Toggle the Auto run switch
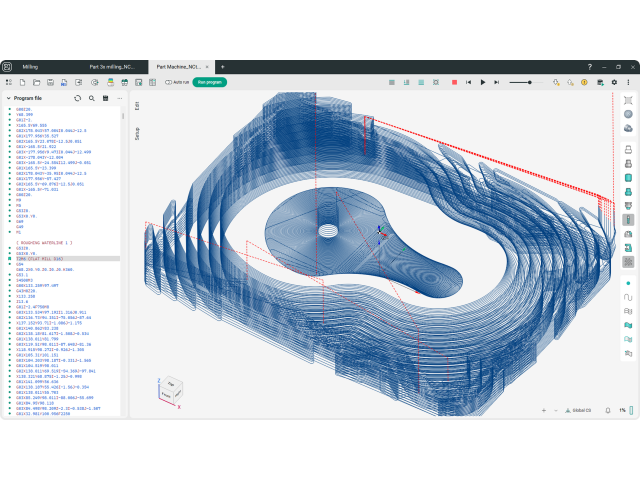This screenshot has width=640, height=480. [x=169, y=82]
